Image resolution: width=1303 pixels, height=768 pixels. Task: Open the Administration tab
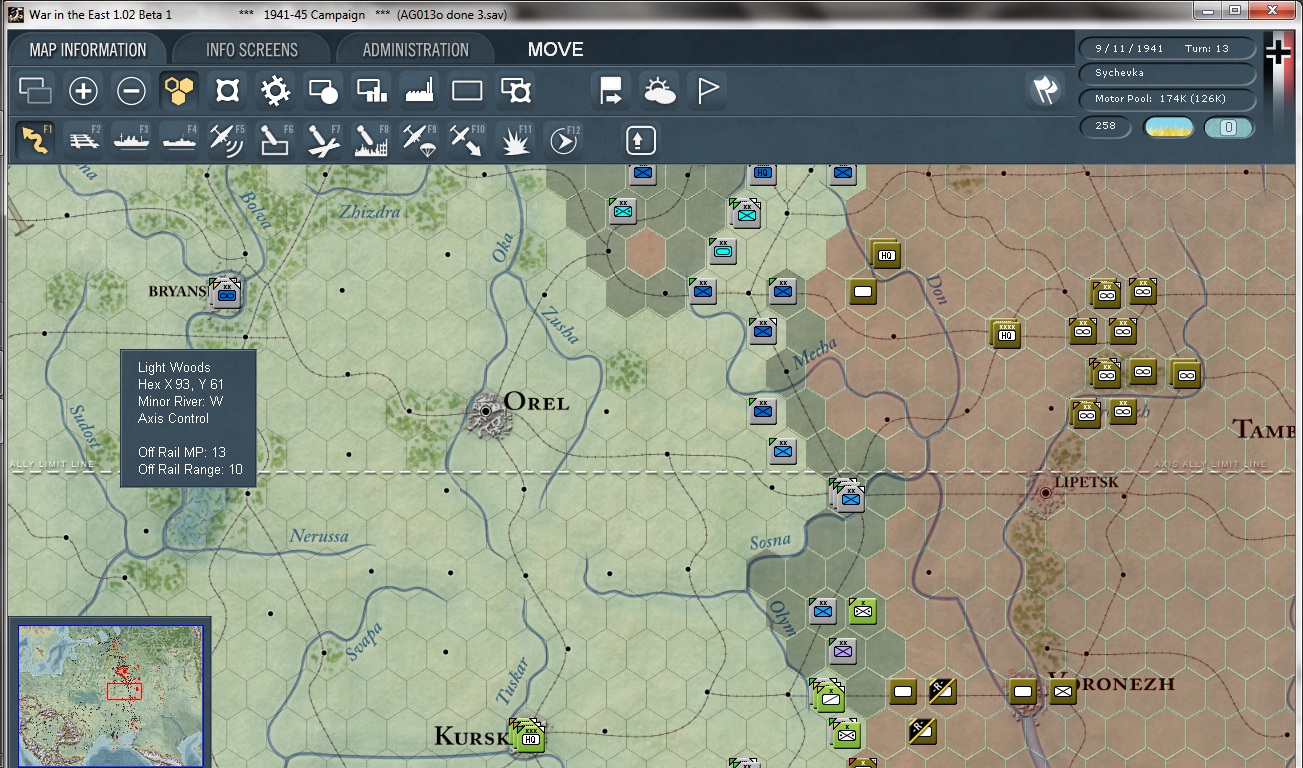(x=415, y=50)
